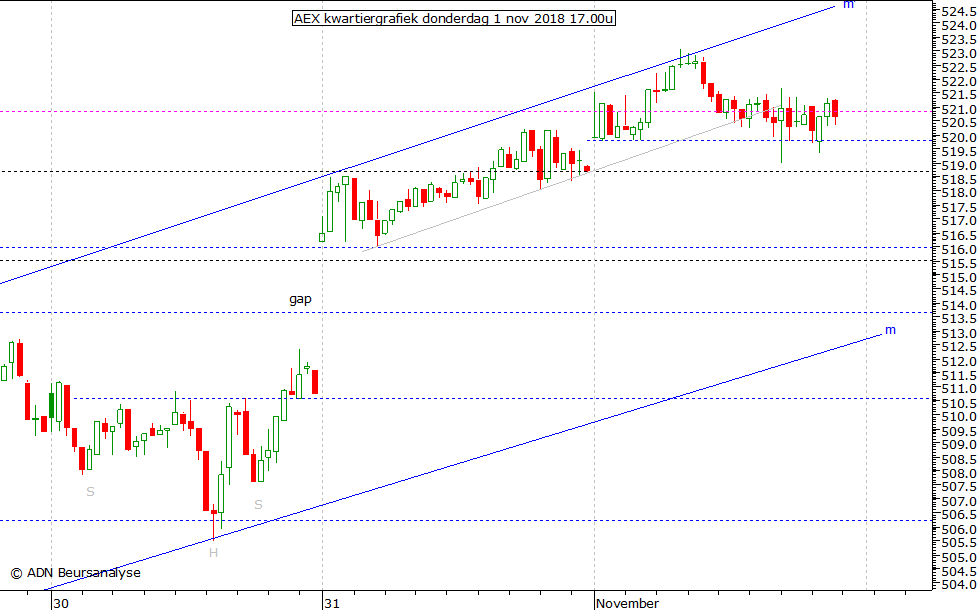Click the chart title 'AEX kwartiergrafiek donderdag 1 nov 2018 17.00u'

pos(454,19)
